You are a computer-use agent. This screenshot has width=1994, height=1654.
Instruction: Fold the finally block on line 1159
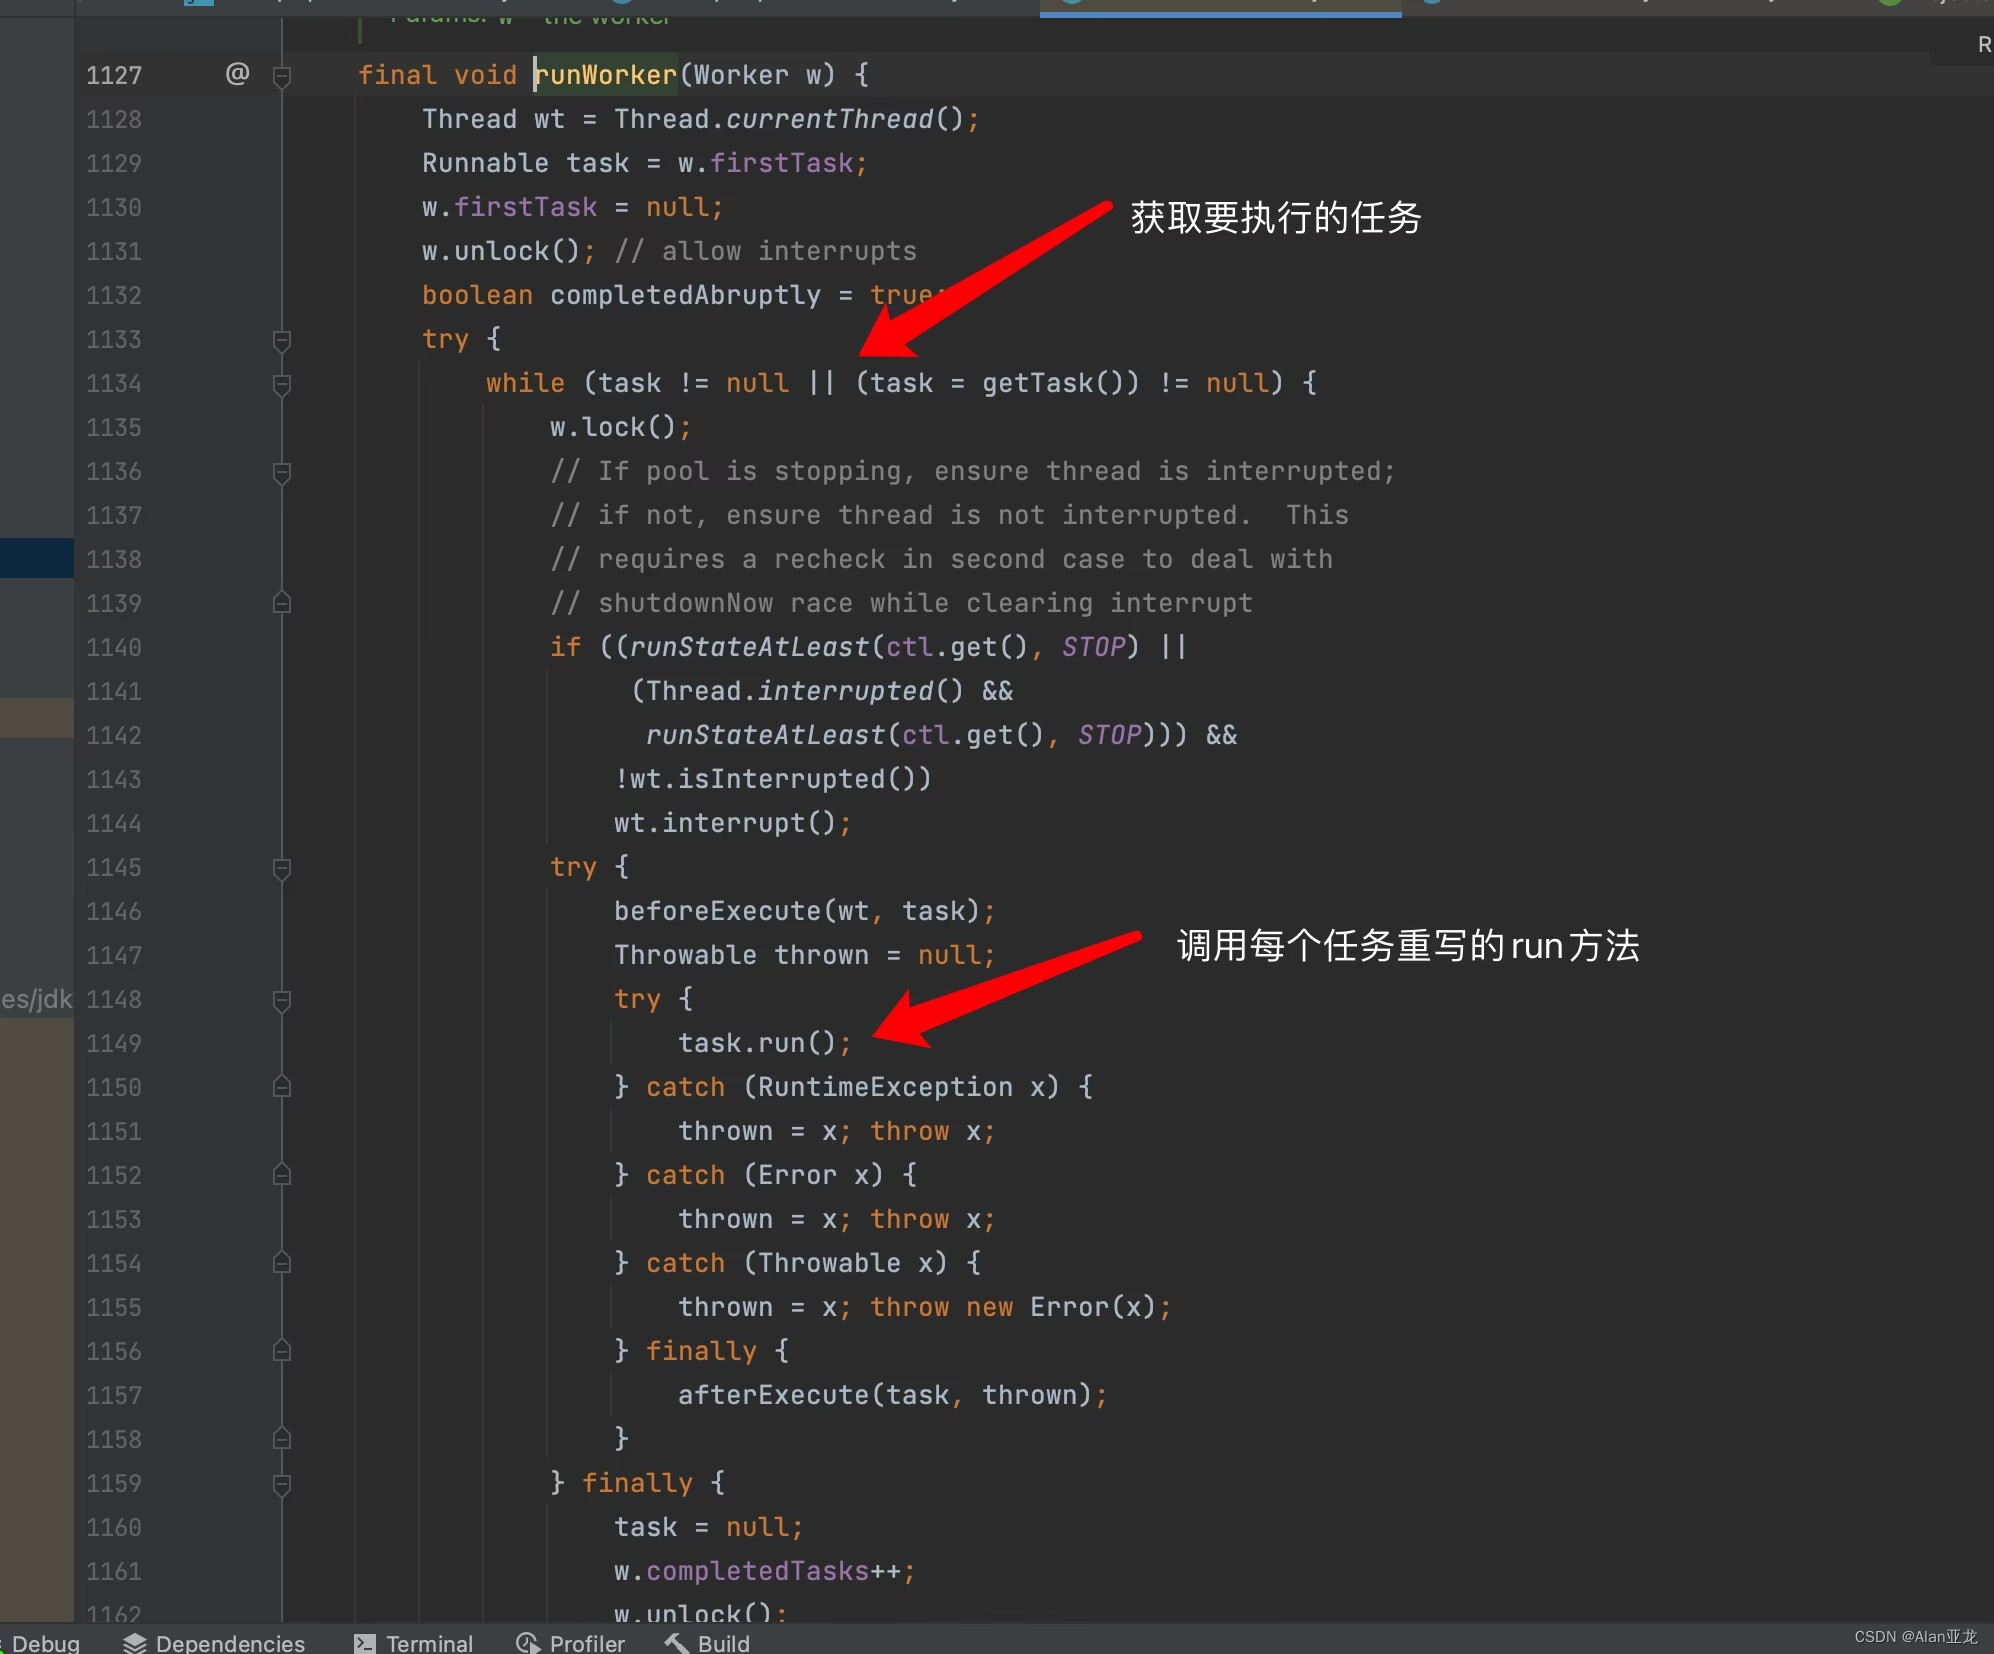tap(282, 1484)
